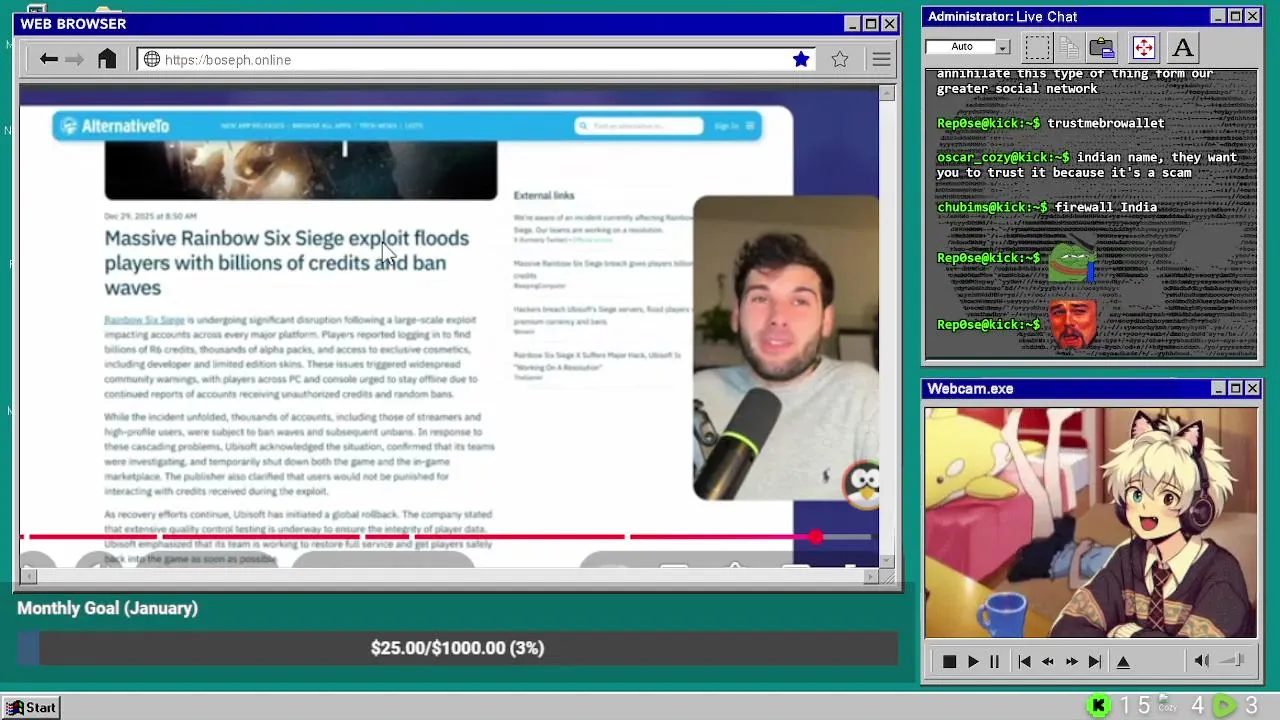Mute the Webcam.exe speaker icon
The height and width of the screenshot is (720, 1280).
pos(1202,660)
